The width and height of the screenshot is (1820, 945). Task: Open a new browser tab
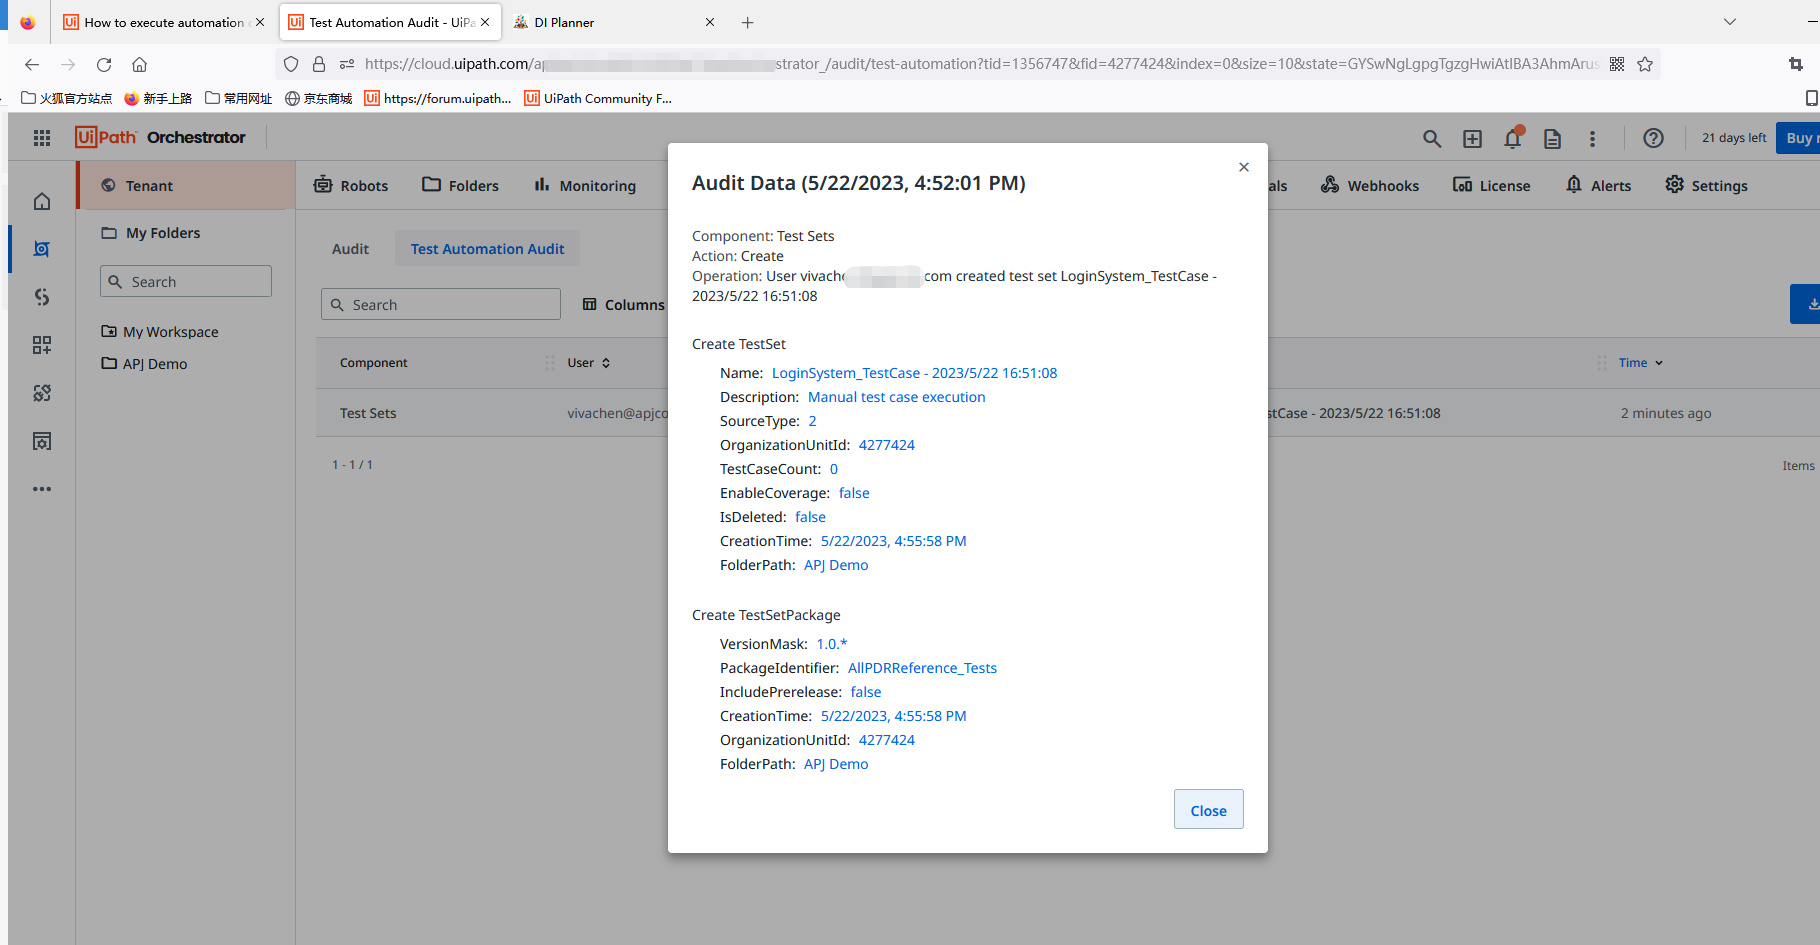(x=747, y=22)
